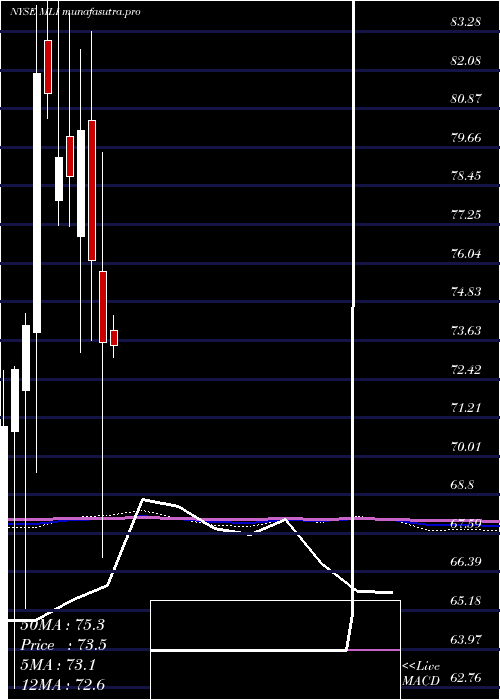Click the 79.66 price axis label

click(465, 138)
